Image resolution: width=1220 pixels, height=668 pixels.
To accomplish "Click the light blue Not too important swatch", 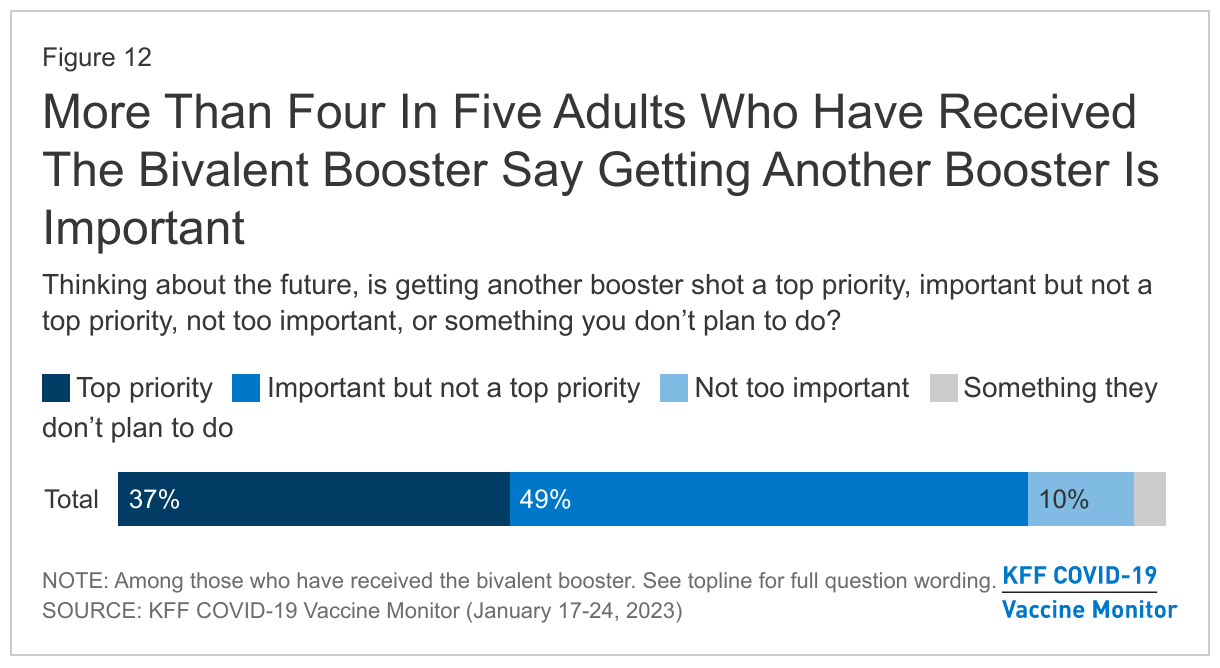I will coord(673,388).
